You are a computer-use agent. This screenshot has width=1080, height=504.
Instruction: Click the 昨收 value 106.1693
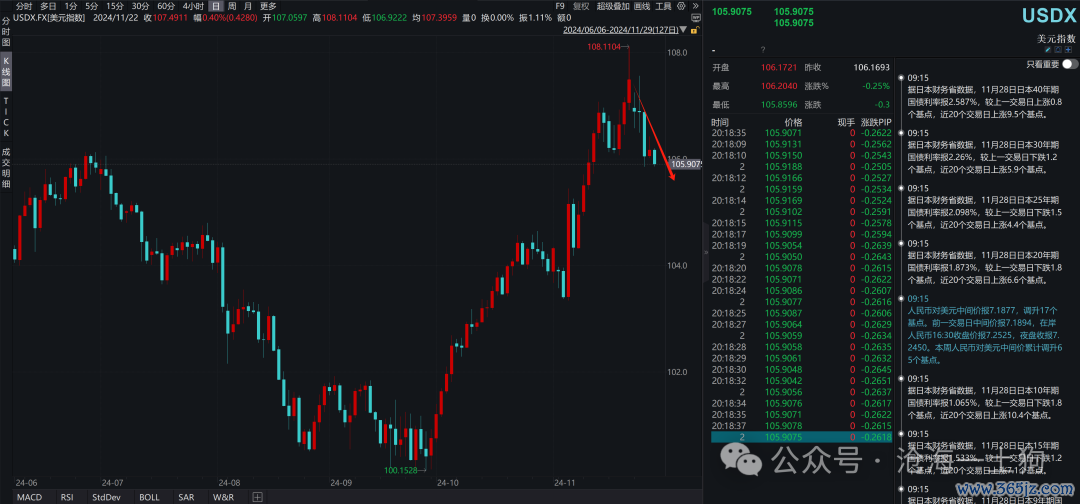click(x=872, y=68)
